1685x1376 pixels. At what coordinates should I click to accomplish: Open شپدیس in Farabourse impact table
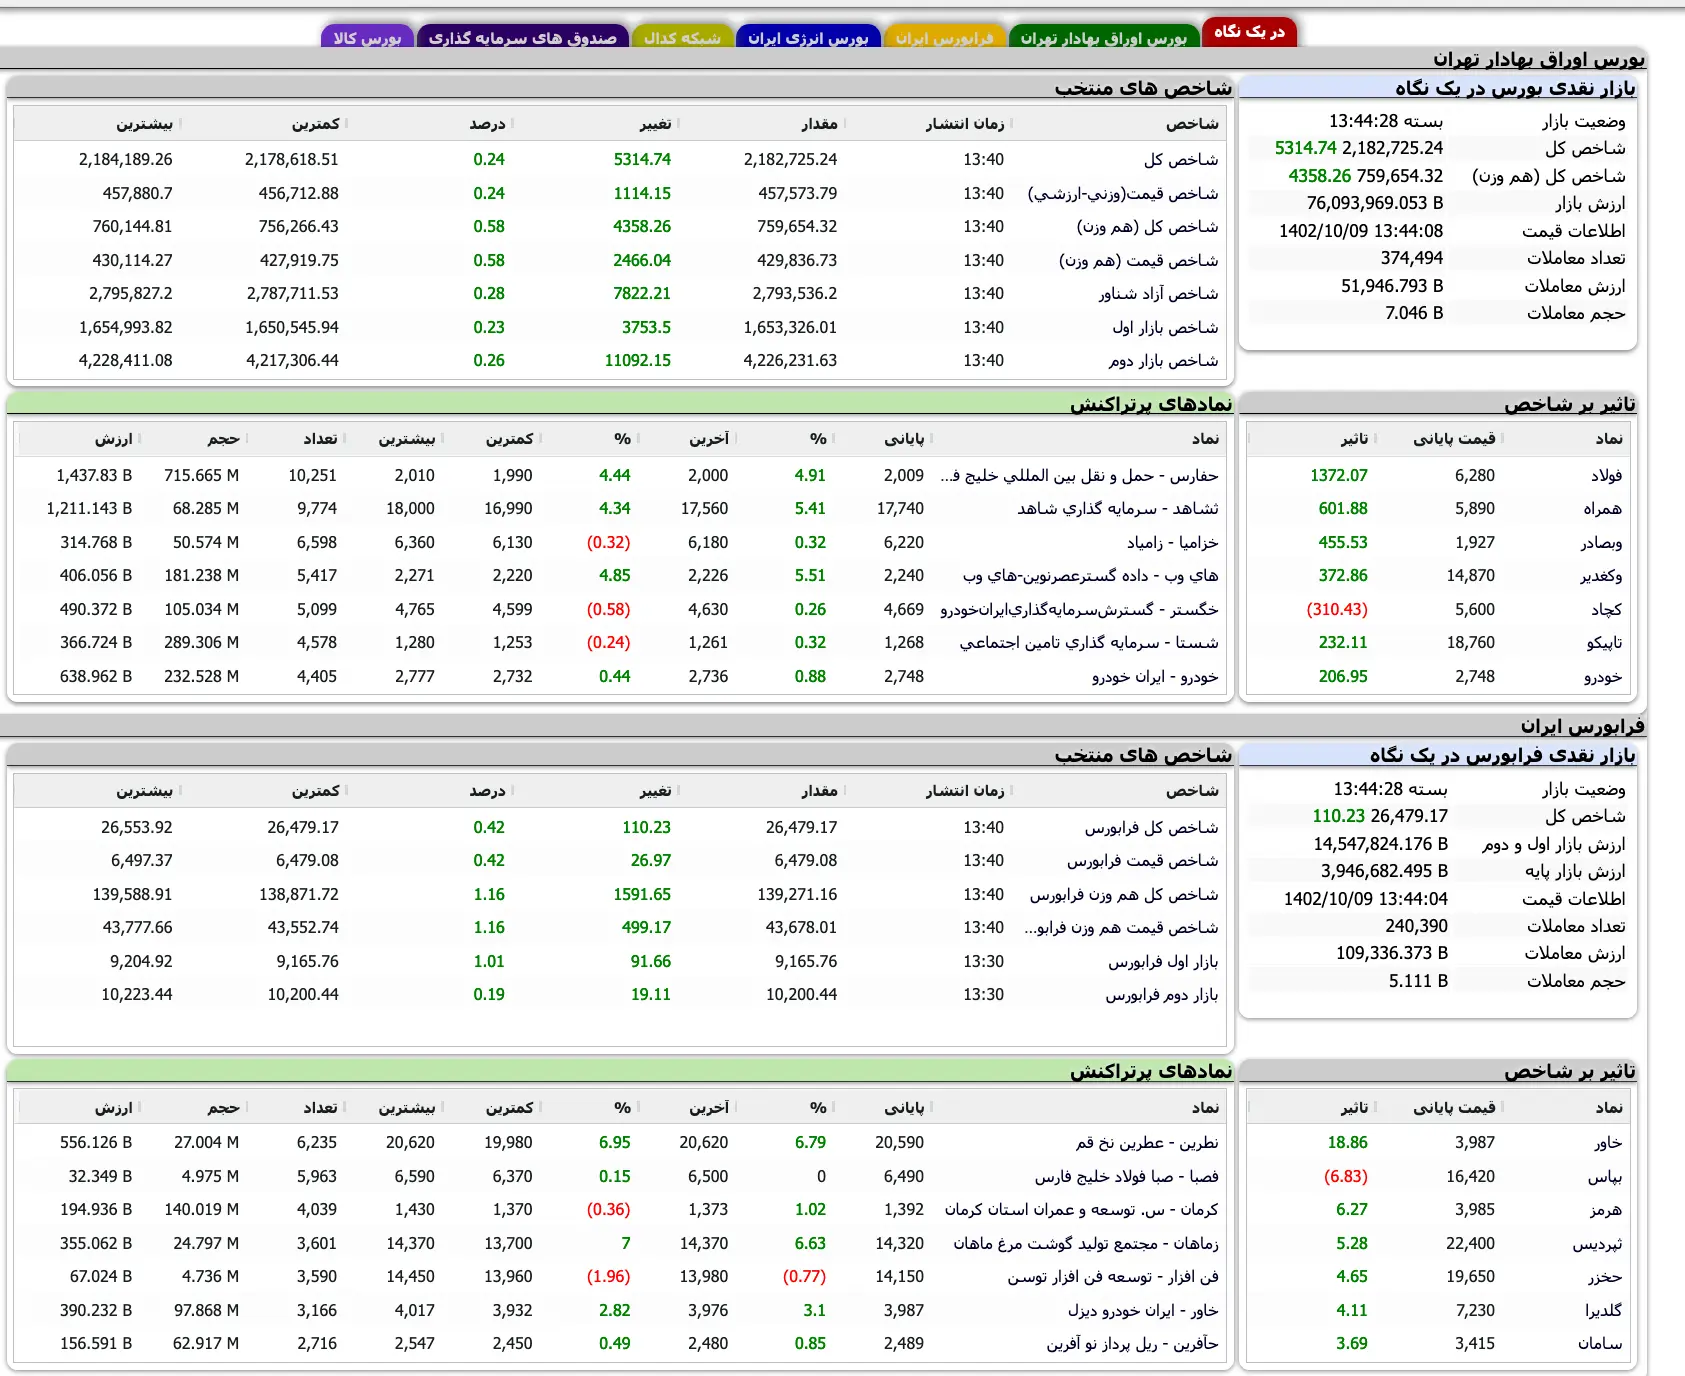point(1598,1244)
